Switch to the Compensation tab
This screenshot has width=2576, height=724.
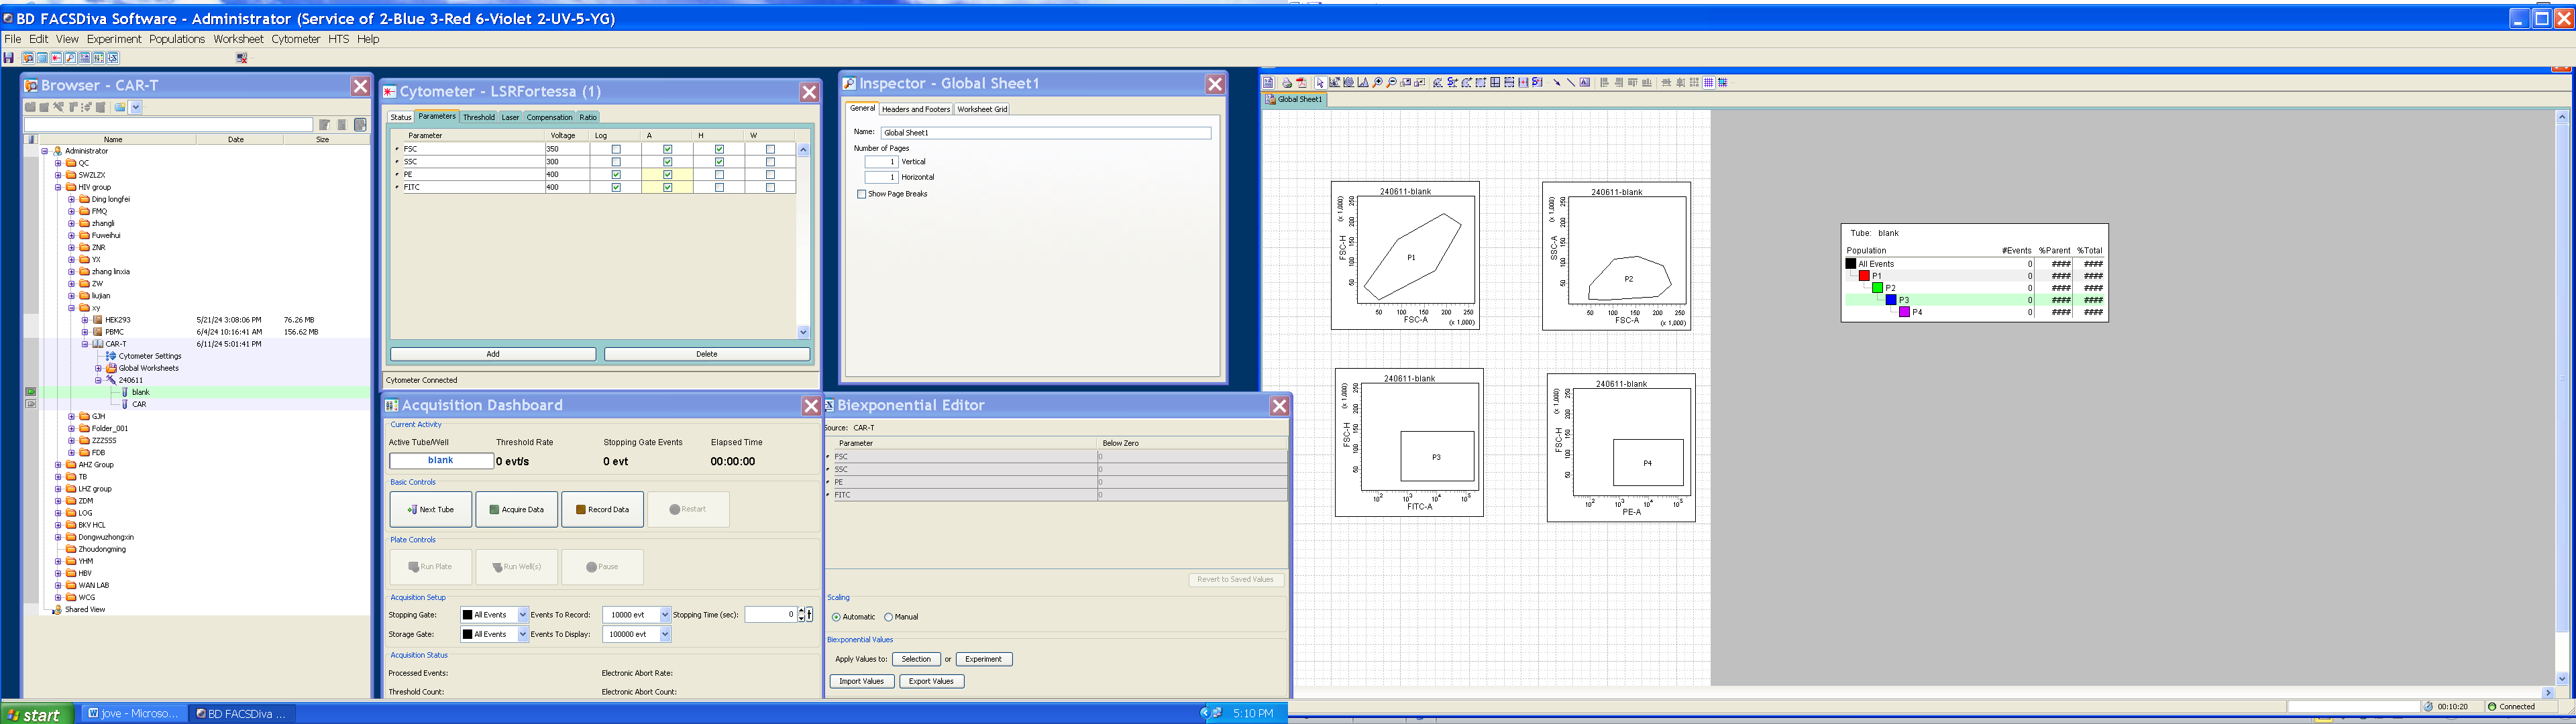coord(549,117)
